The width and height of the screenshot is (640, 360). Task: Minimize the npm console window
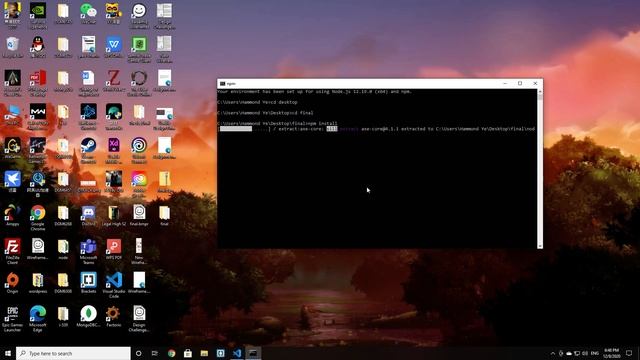[x=505, y=83]
